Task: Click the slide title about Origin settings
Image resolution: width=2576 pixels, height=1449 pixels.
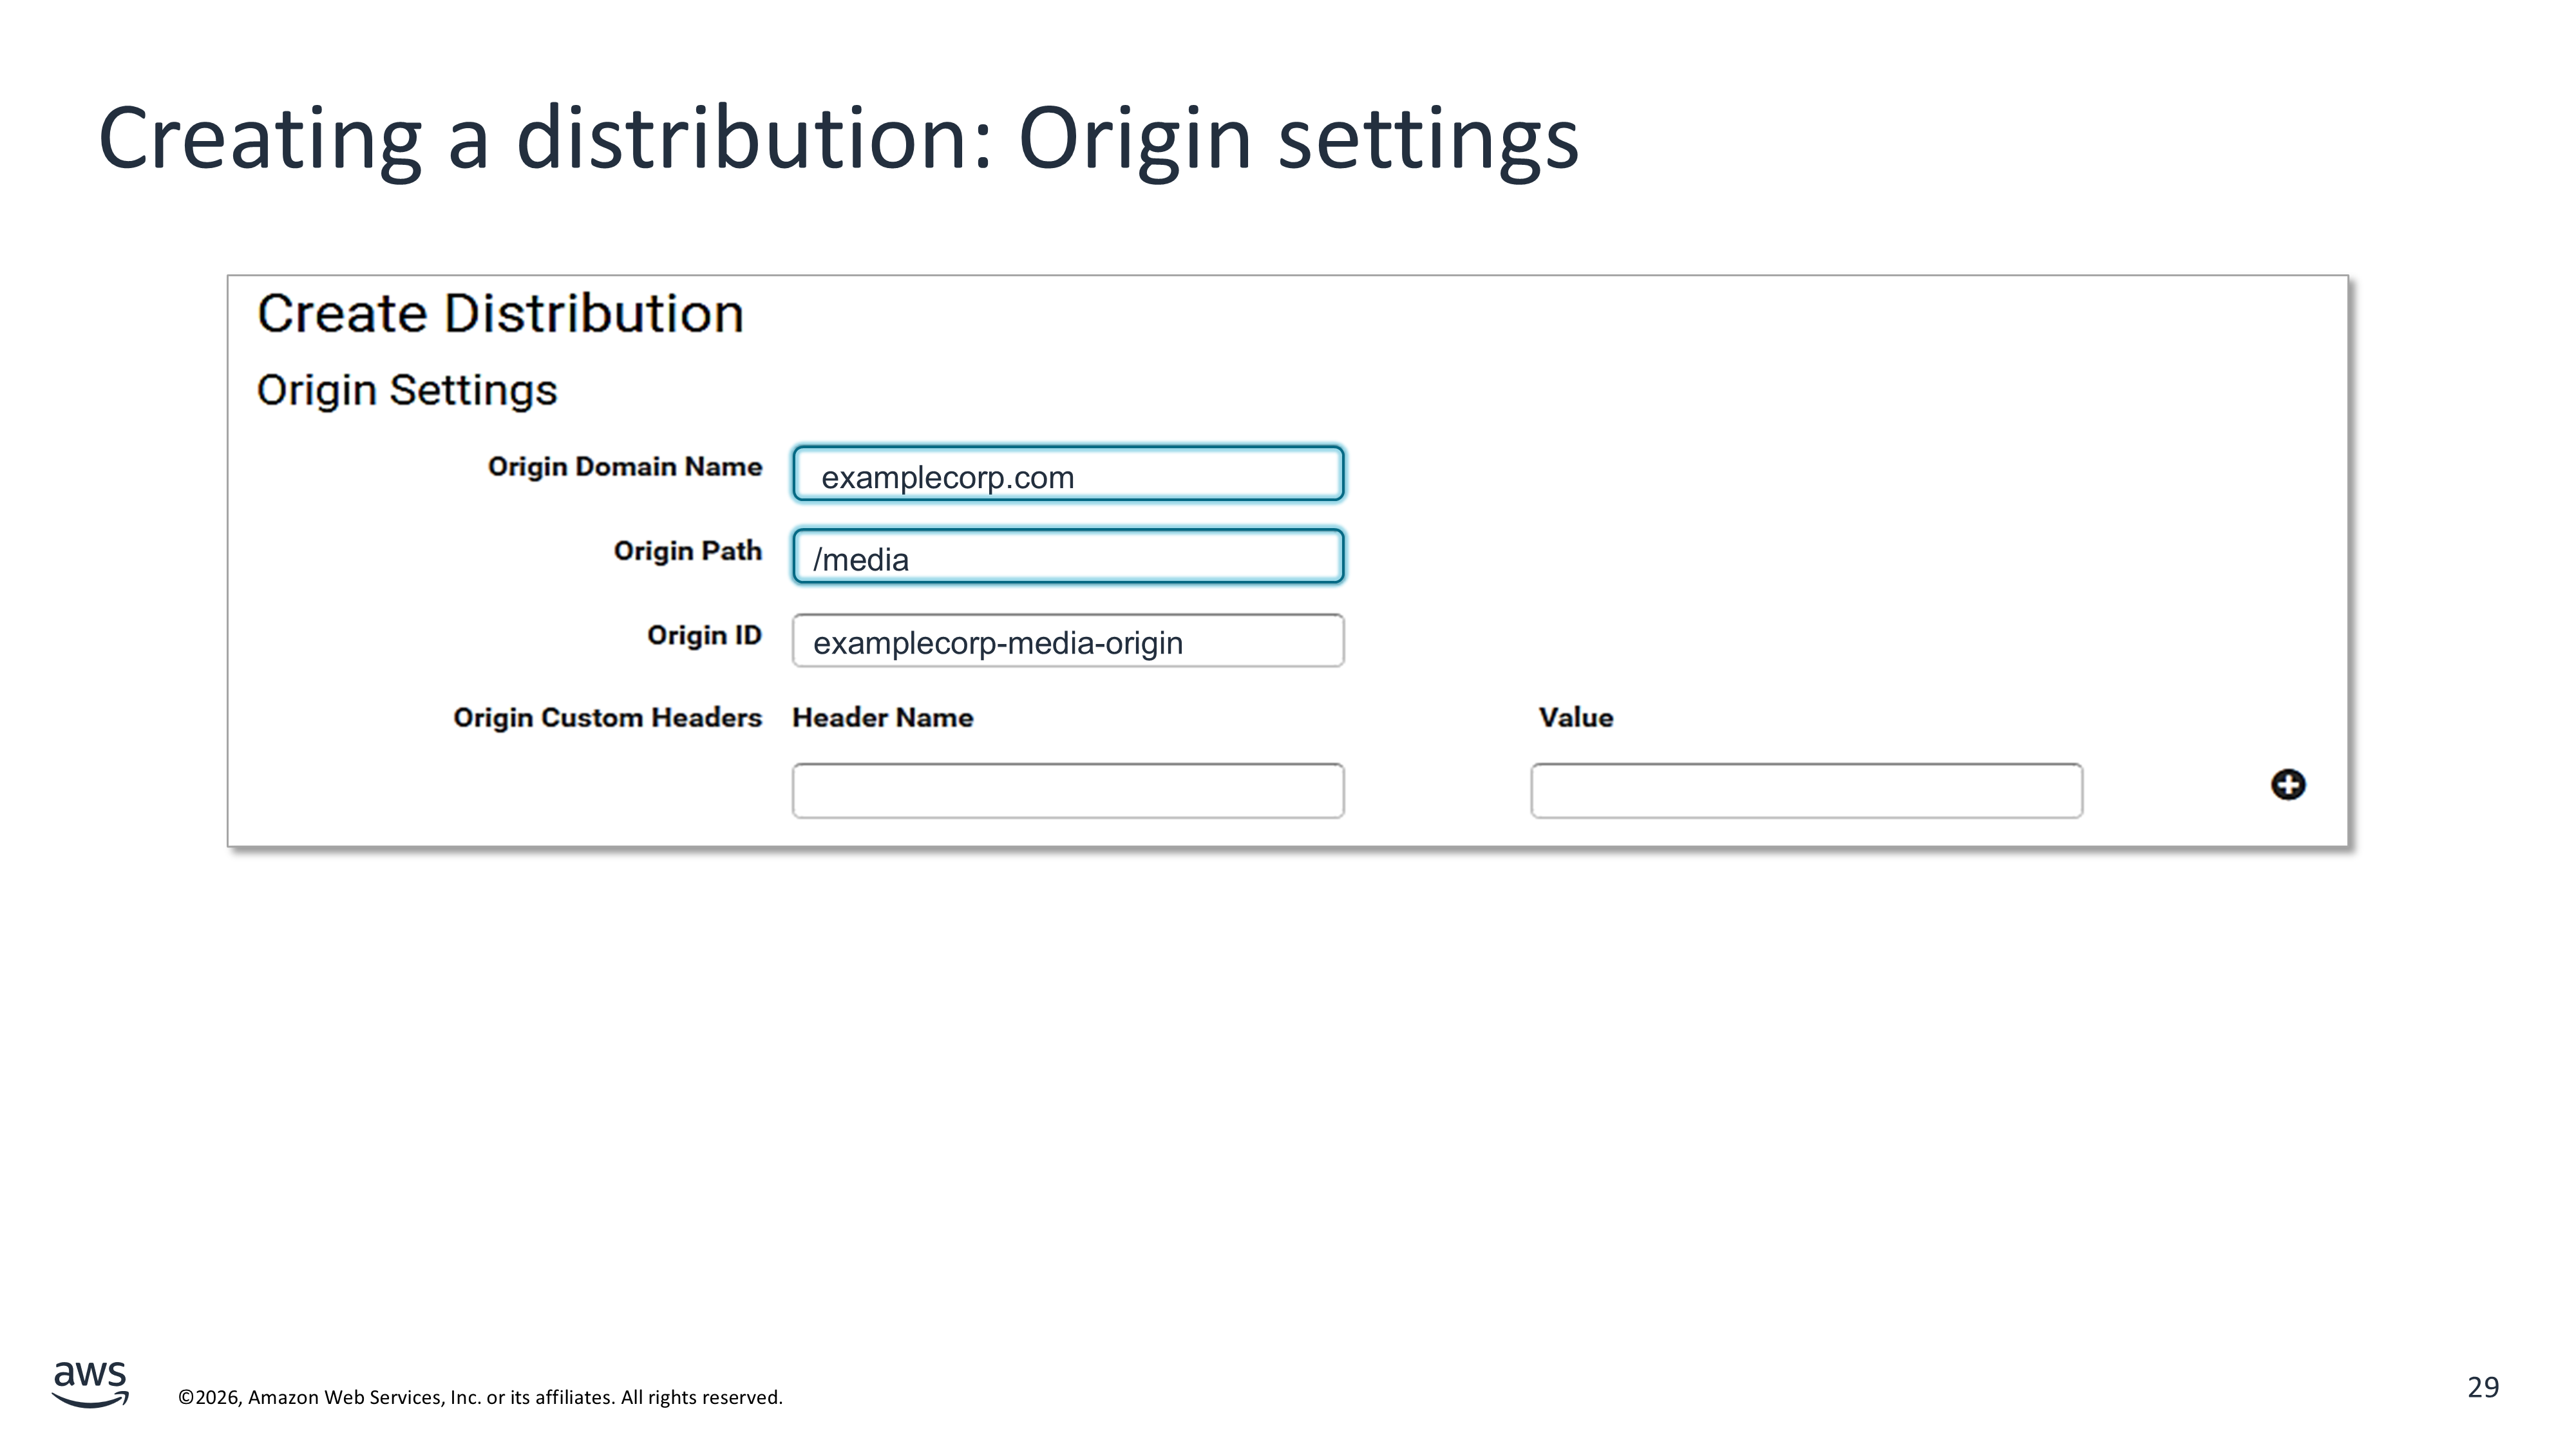Action: coord(838,138)
